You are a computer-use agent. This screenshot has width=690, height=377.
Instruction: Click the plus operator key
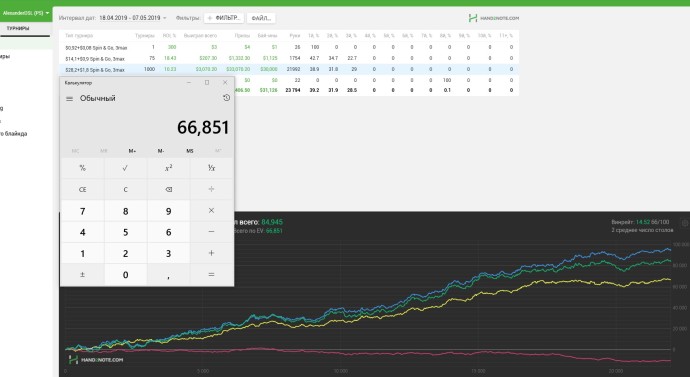coord(212,253)
